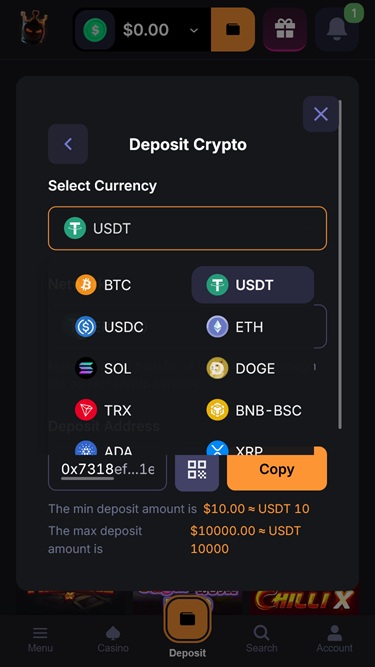This screenshot has width=375, height=667.
Task: Choose BNB-BSC currency option
Action: pos(253,410)
